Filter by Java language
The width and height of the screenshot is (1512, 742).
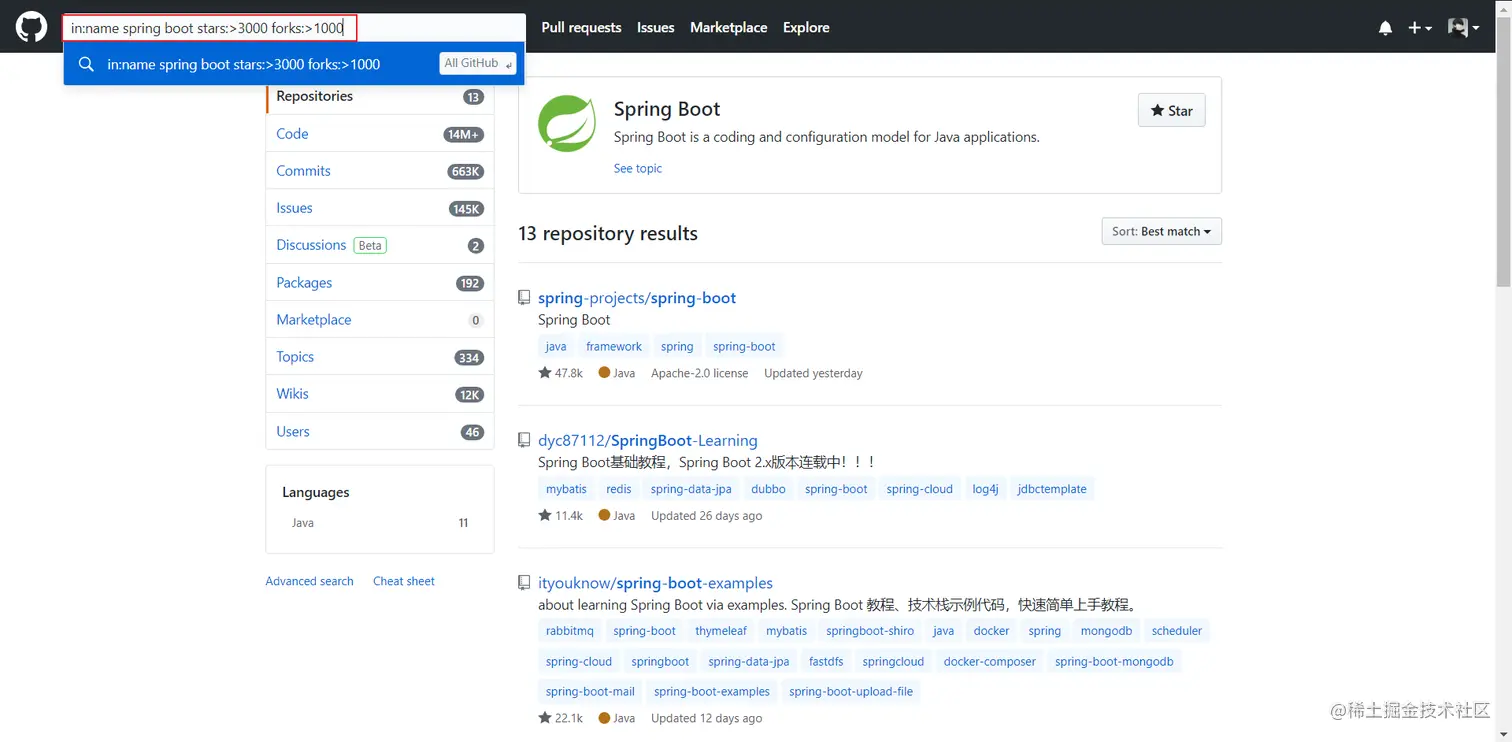tap(380, 523)
